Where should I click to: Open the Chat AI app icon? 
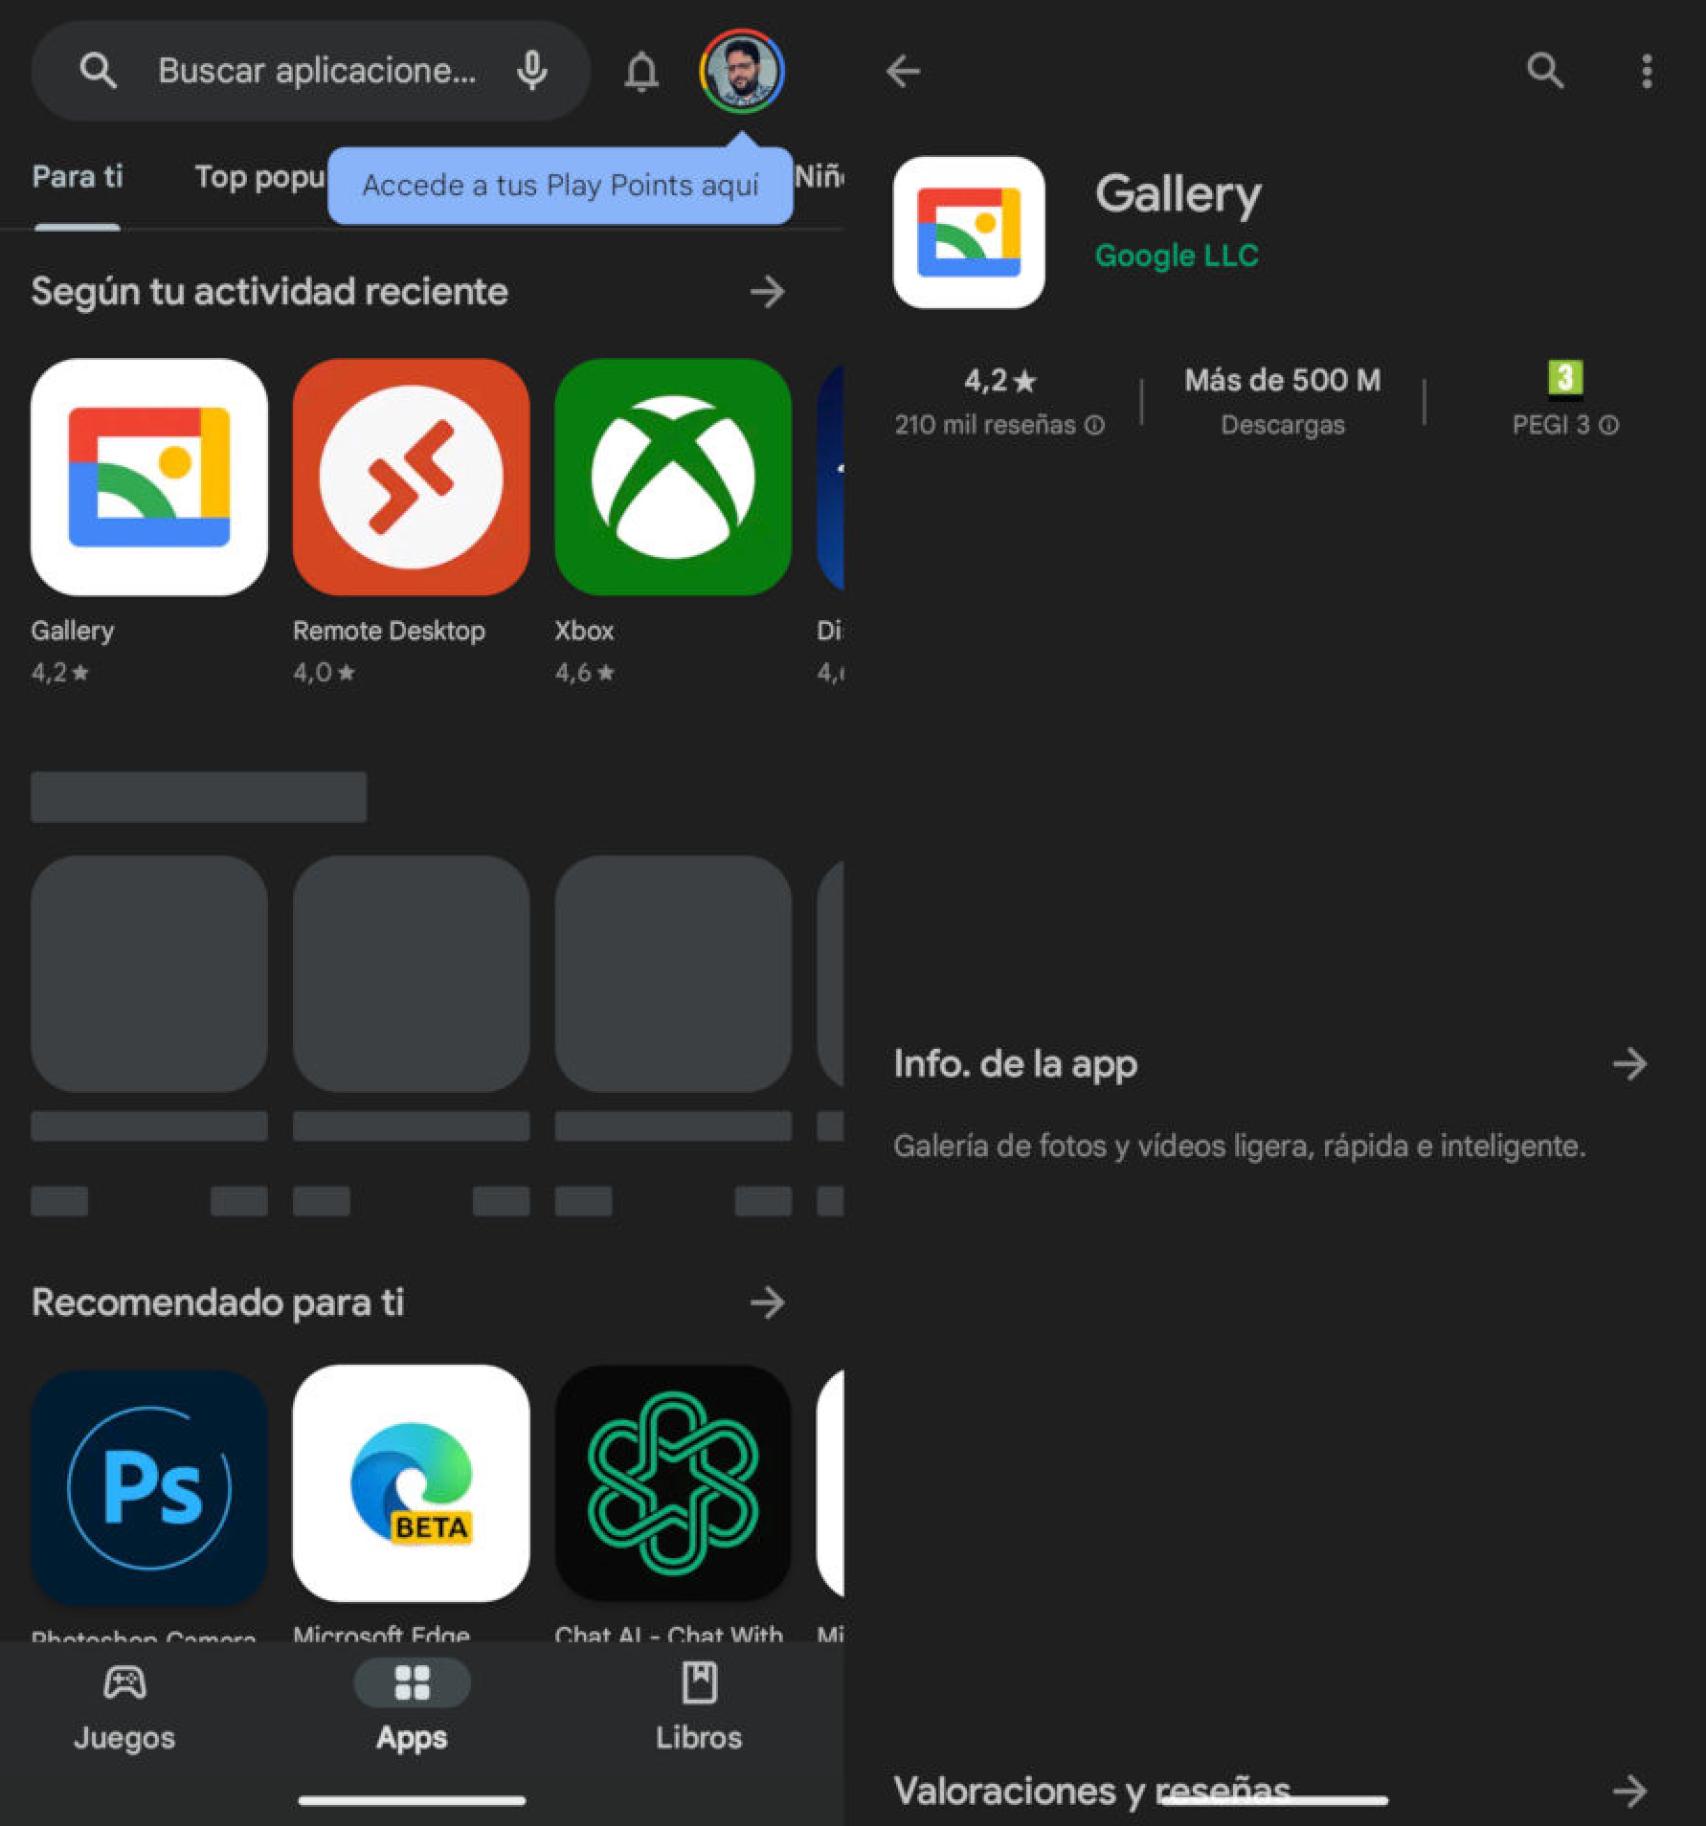coord(673,1485)
